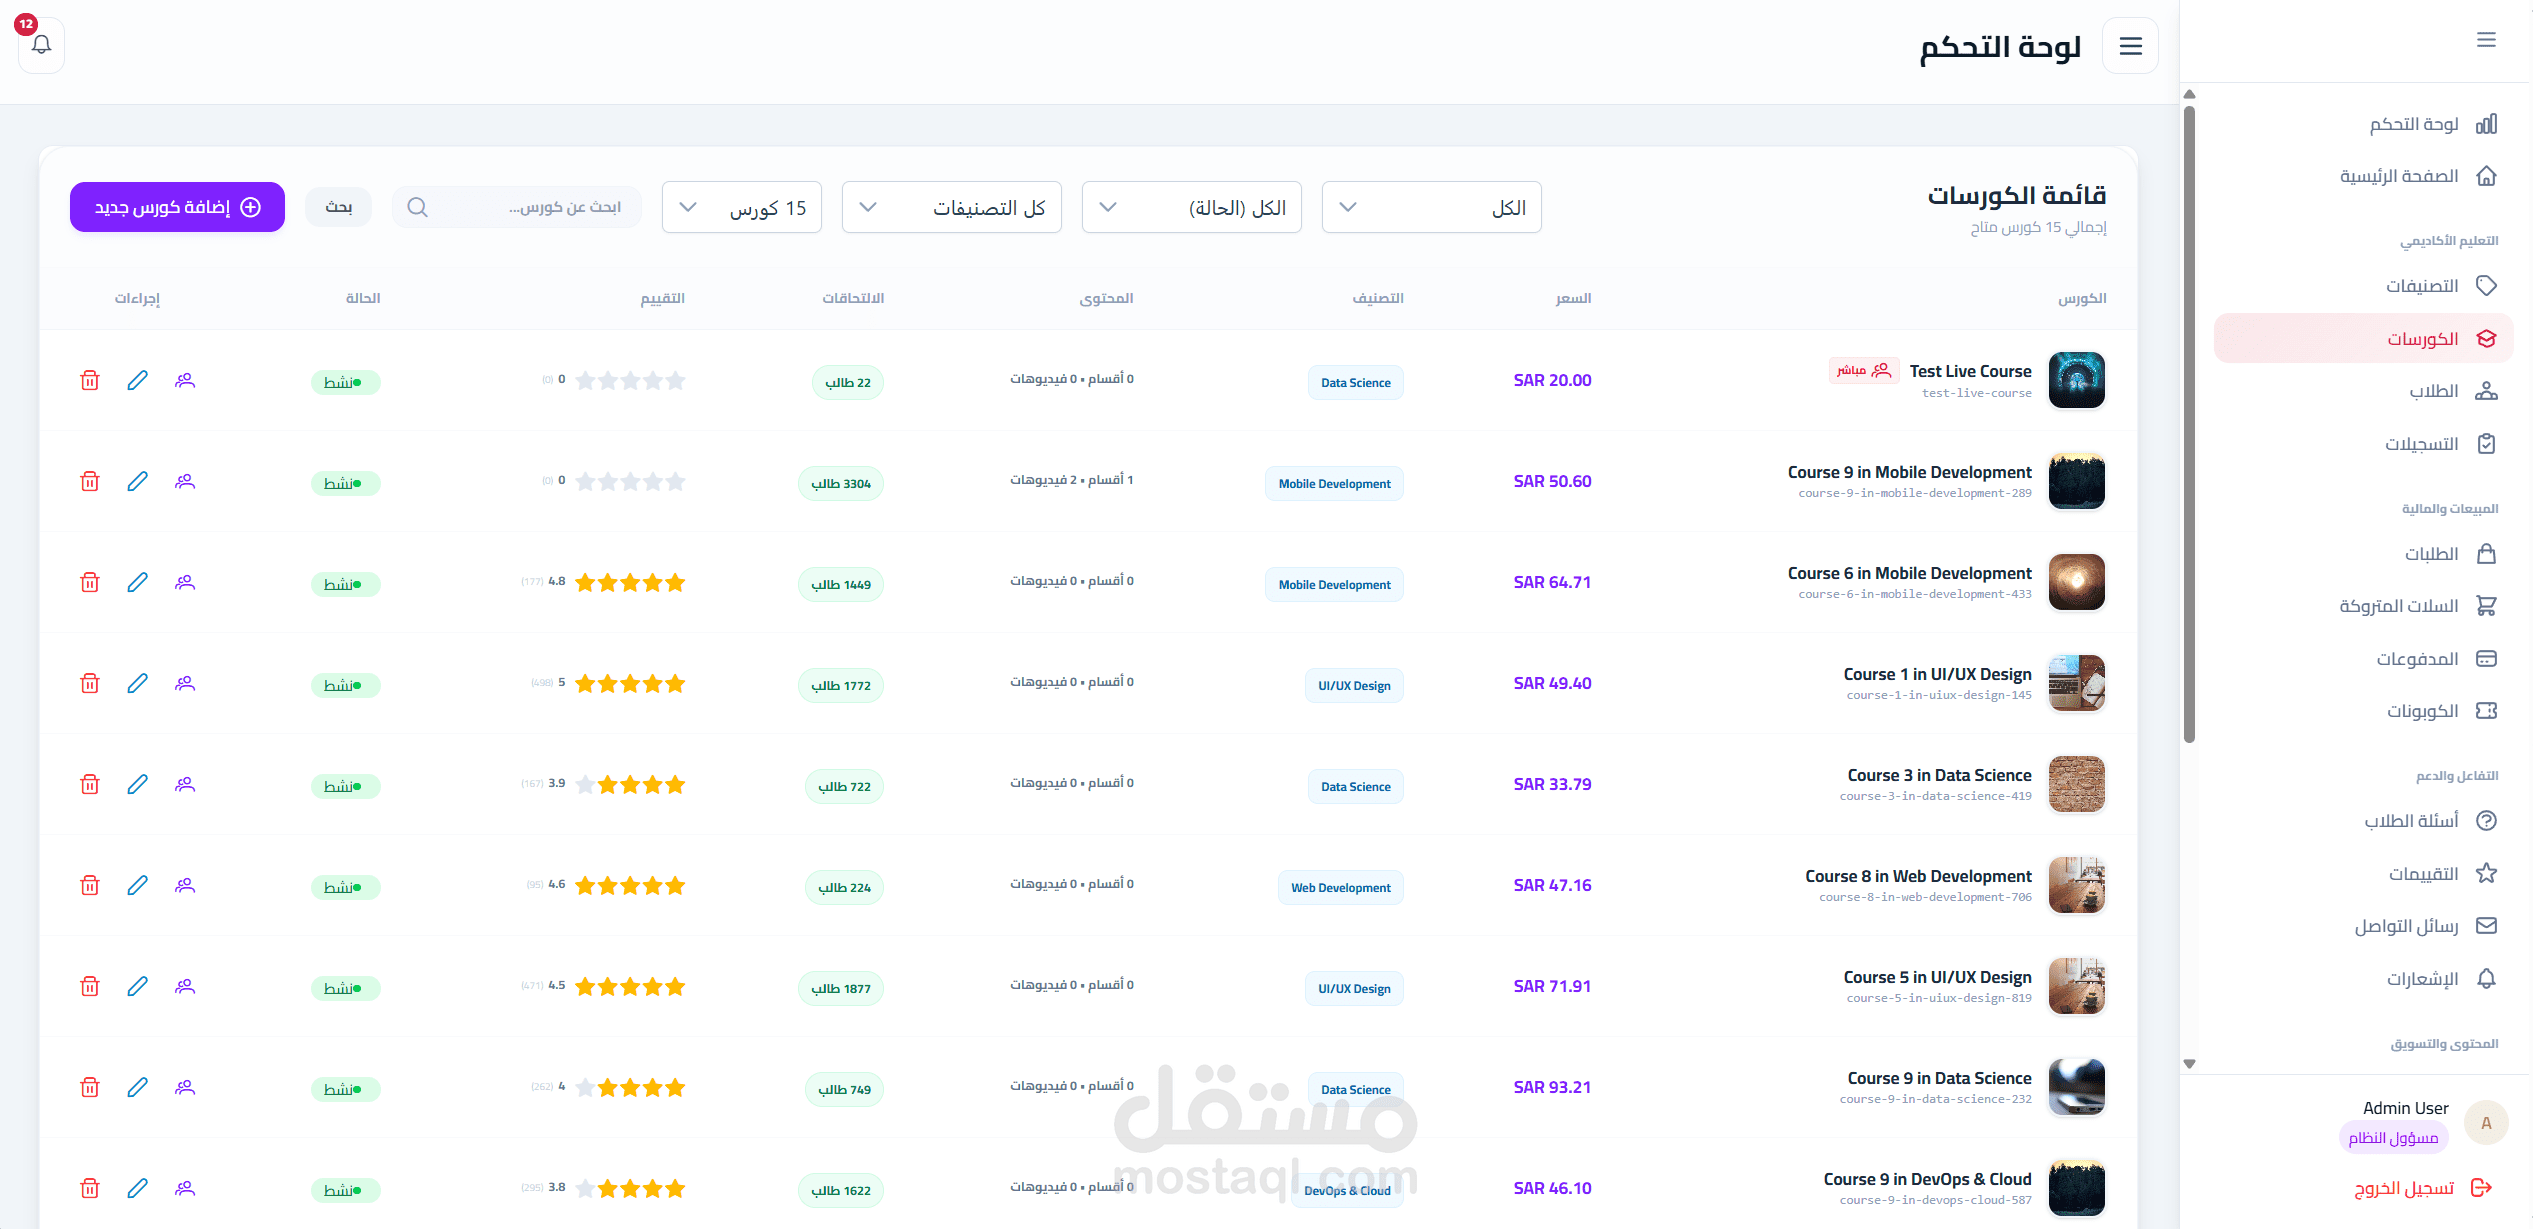Open the 15 كورس page-size dropdown

[x=741, y=207]
